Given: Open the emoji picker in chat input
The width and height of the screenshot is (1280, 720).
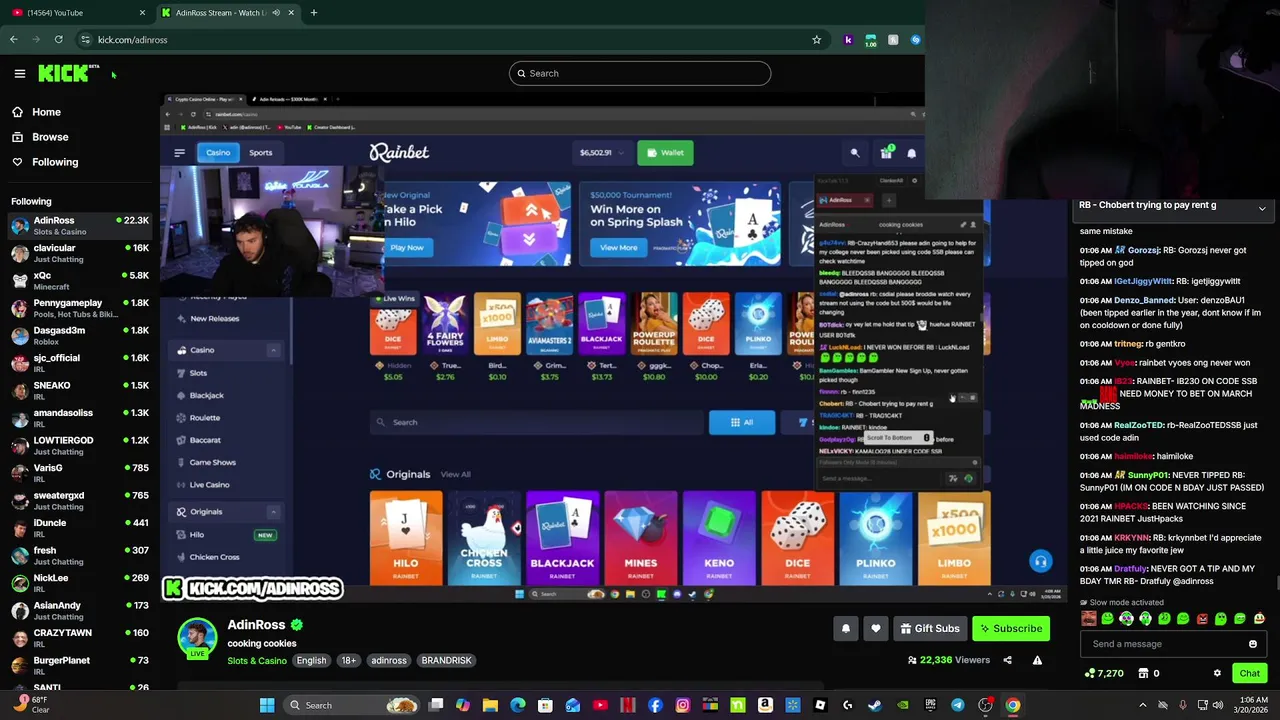Looking at the screenshot, I should pyautogui.click(x=1252, y=644).
